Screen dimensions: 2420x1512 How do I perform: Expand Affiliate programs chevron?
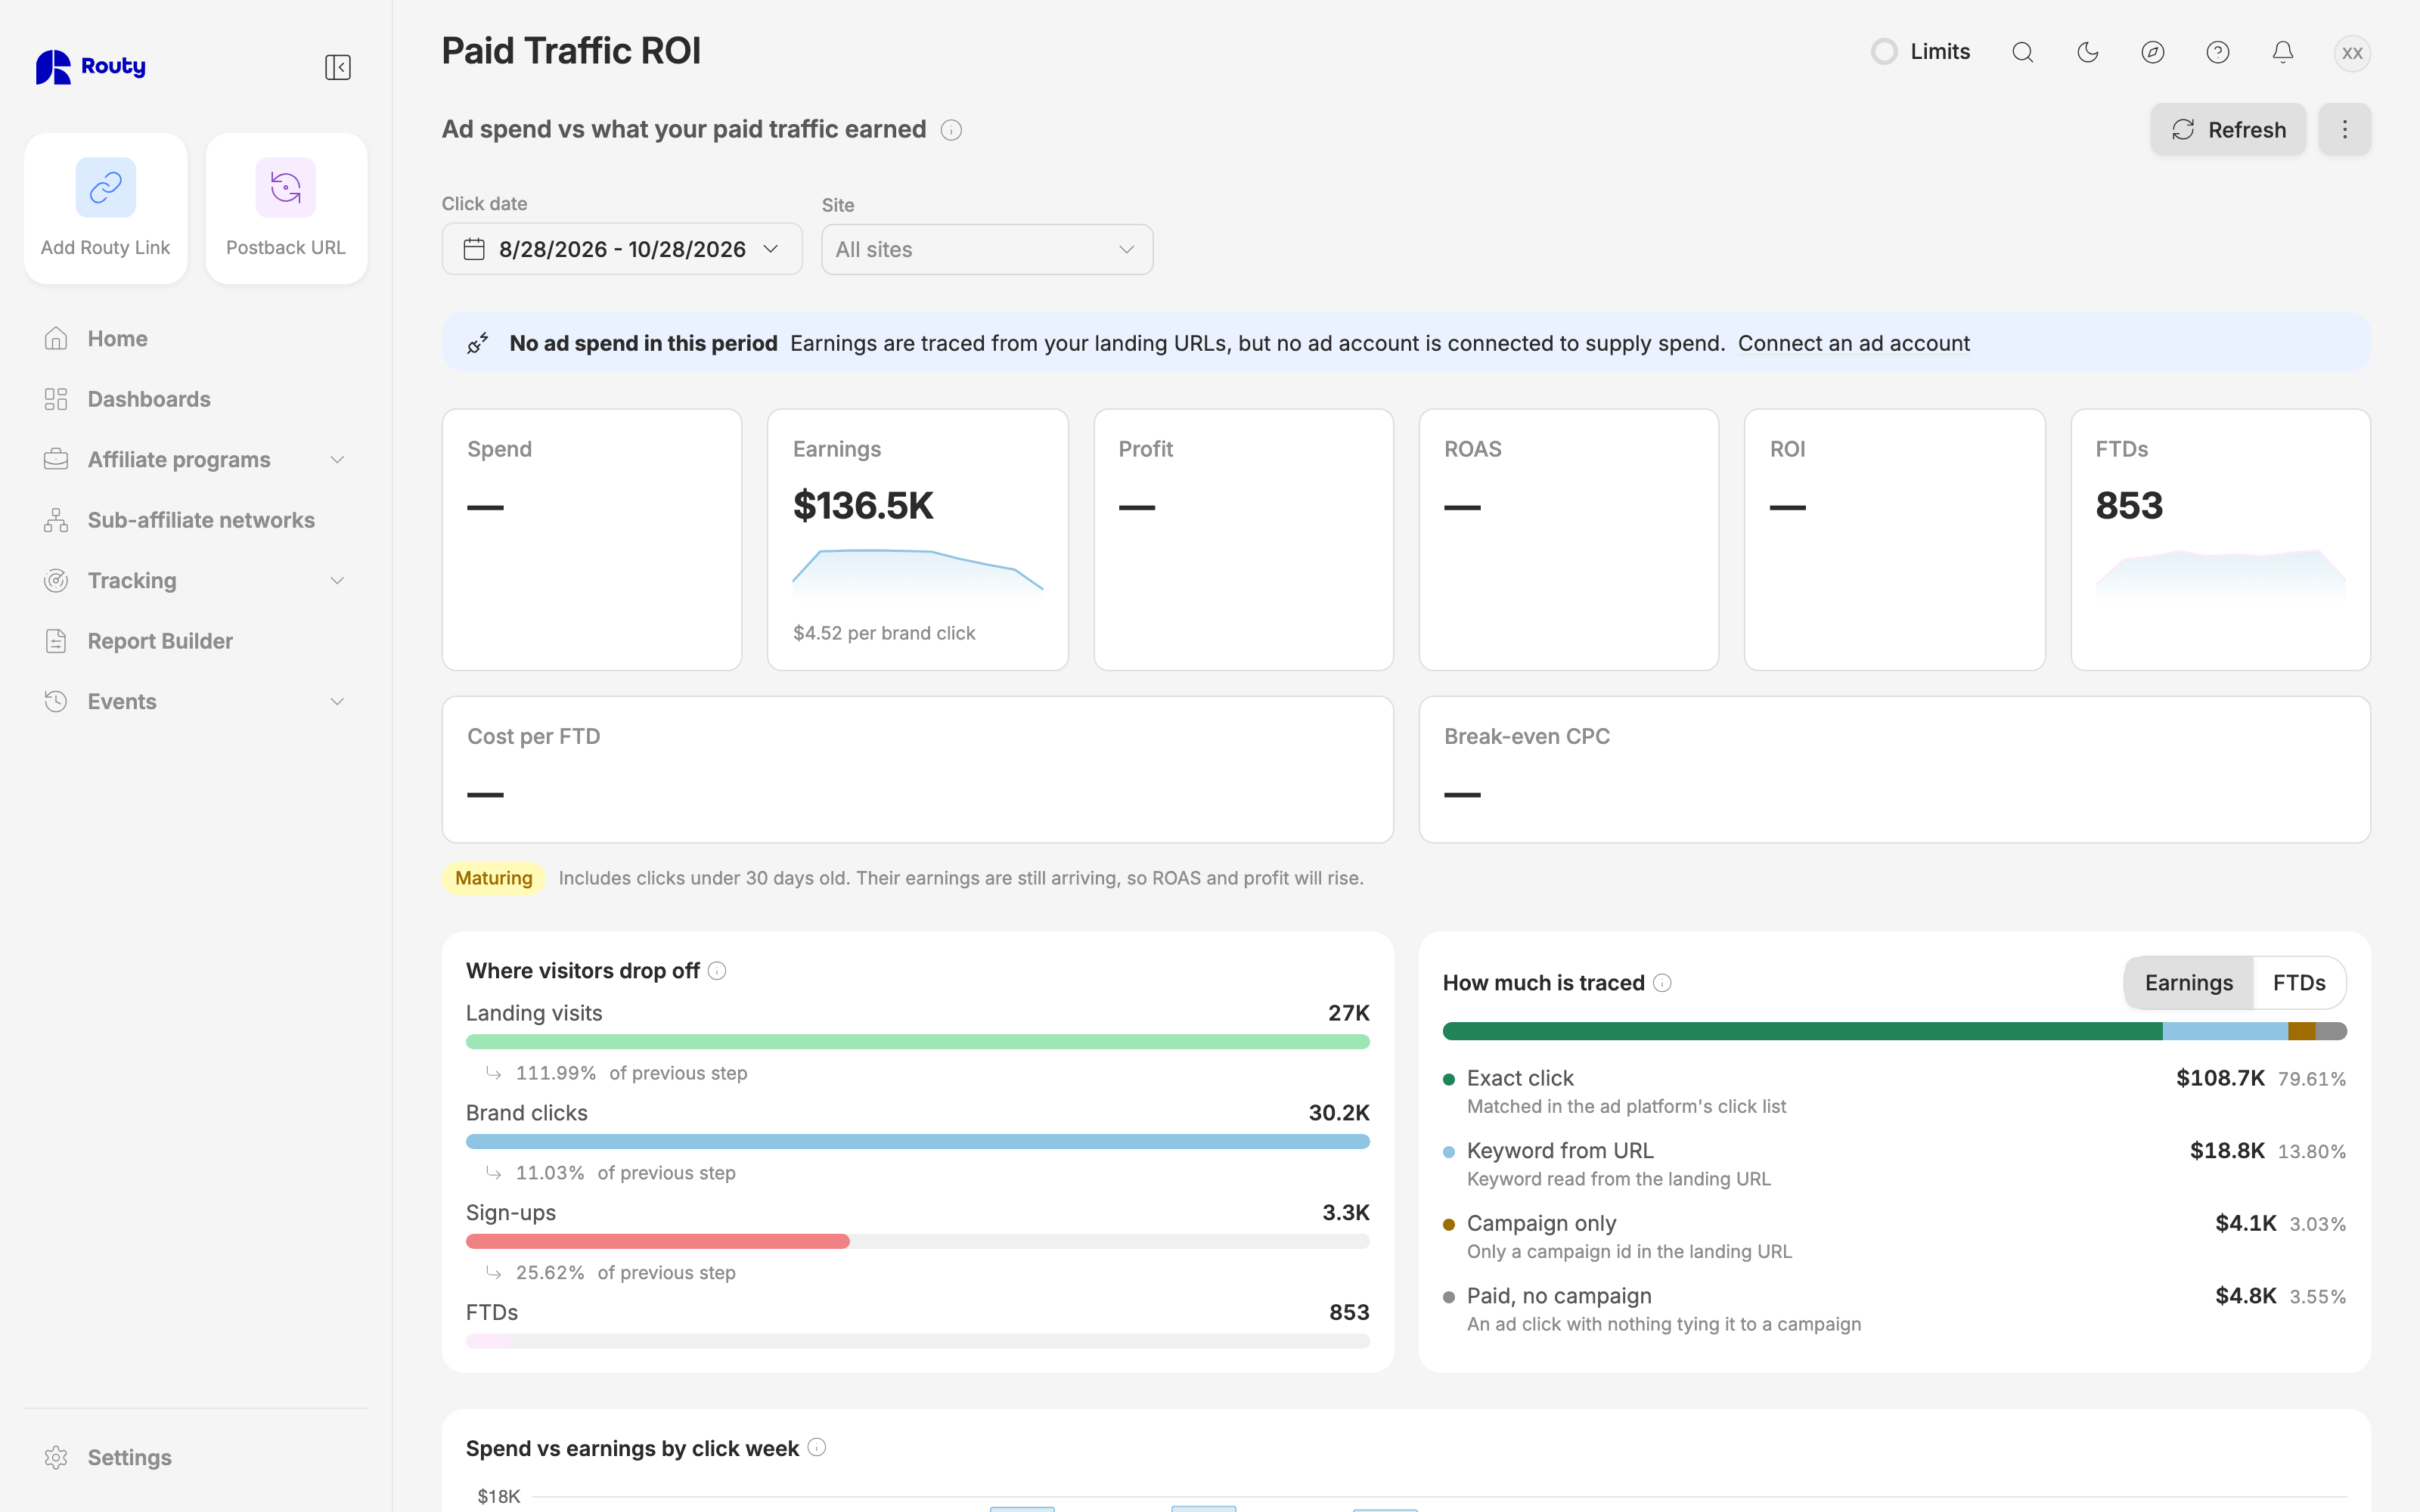pos(337,460)
